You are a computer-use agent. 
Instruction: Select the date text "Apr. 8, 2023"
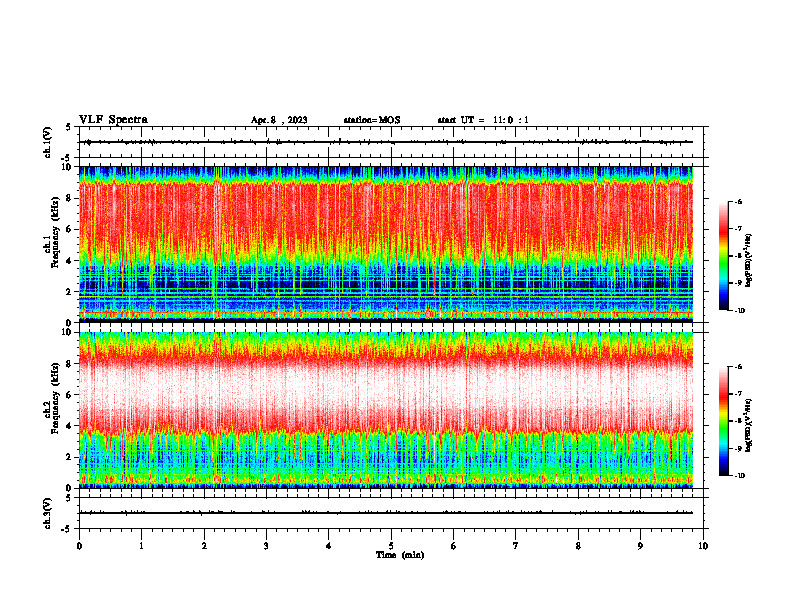[x=279, y=120]
